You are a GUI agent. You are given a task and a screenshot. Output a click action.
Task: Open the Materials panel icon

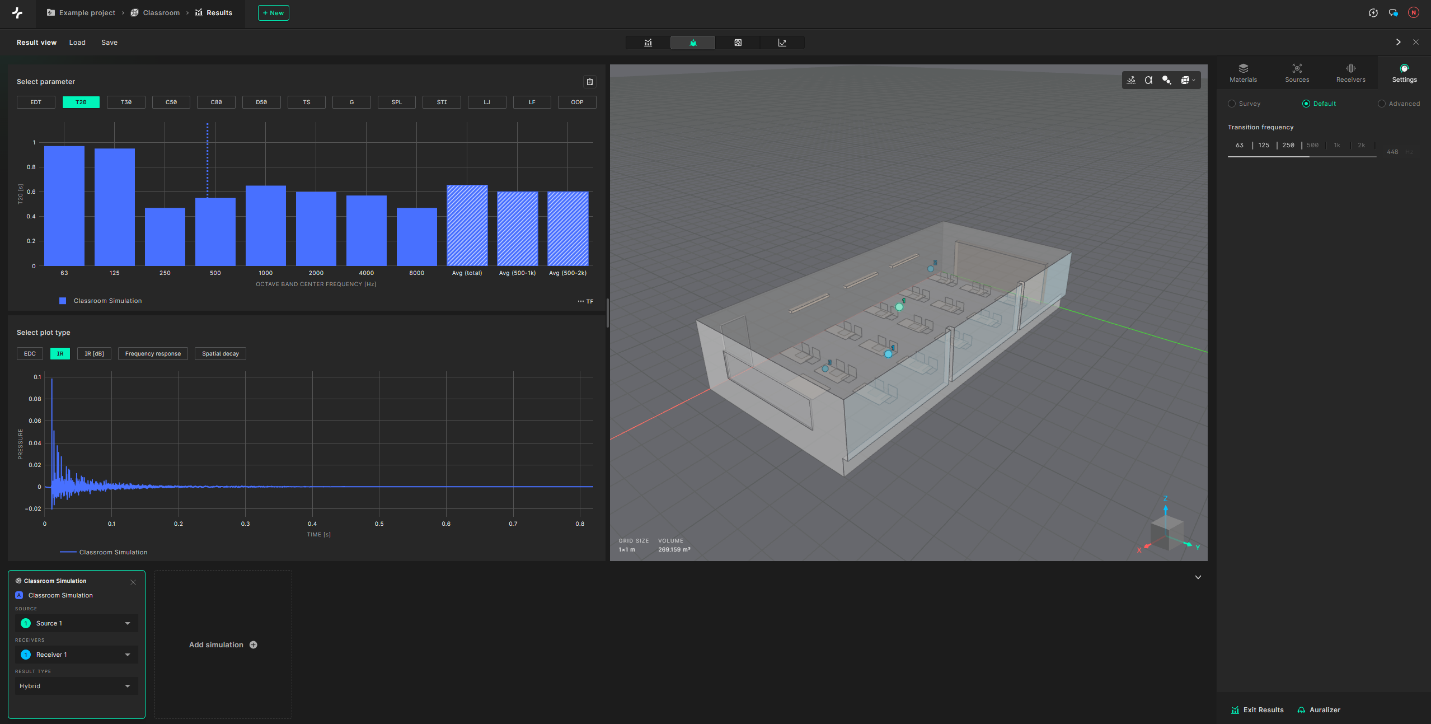coord(1244,68)
